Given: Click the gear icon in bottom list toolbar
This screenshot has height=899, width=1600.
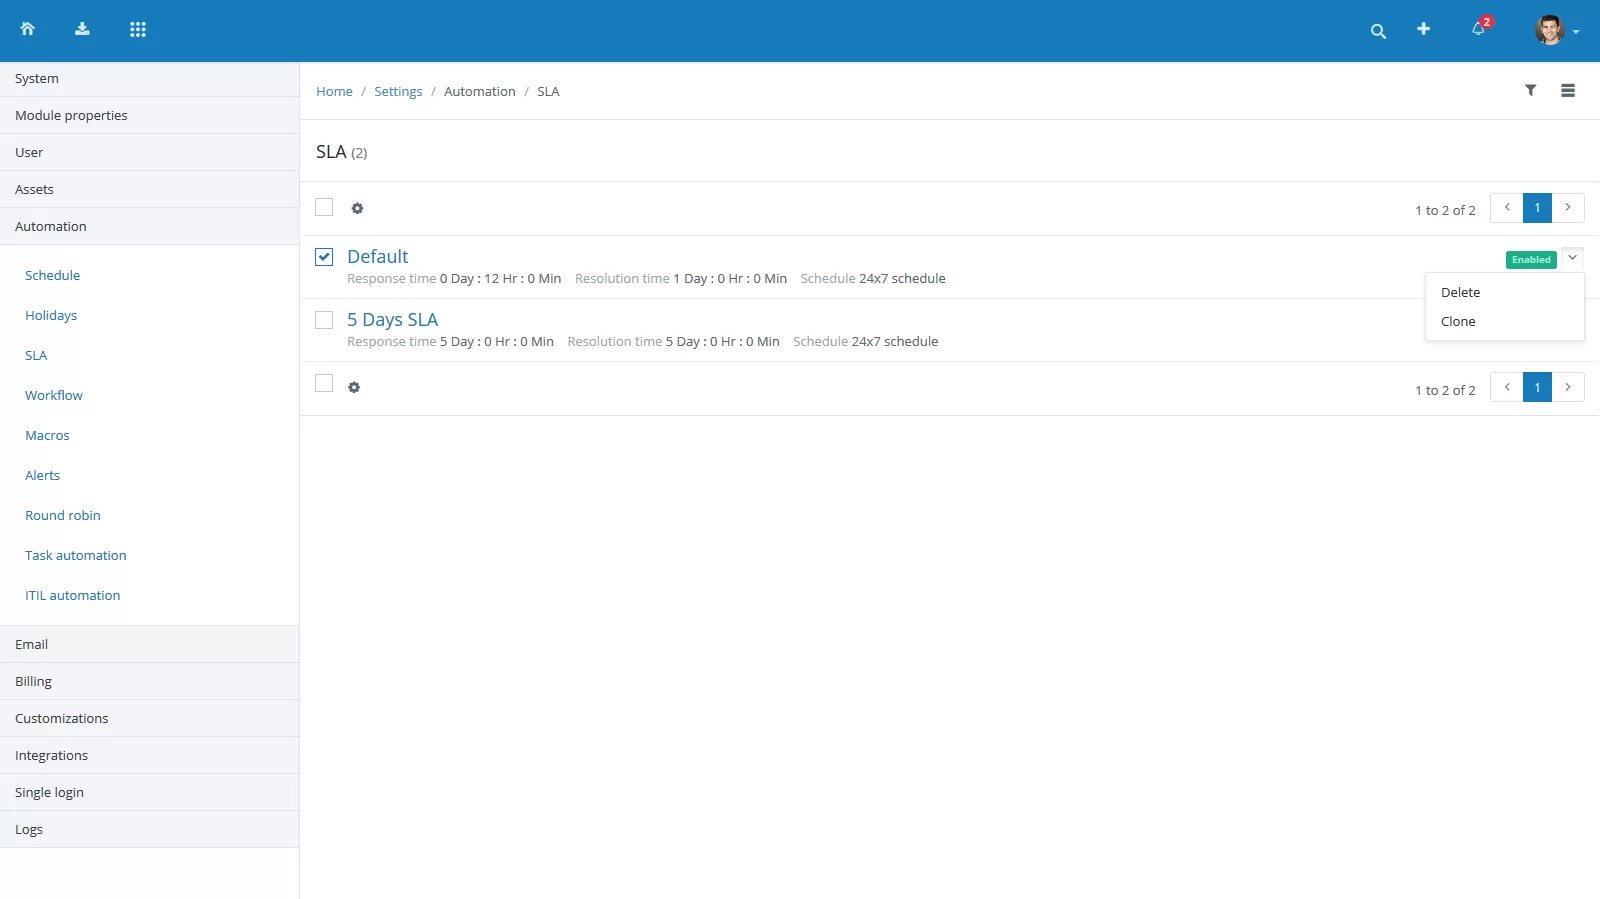Looking at the screenshot, I should pos(354,387).
